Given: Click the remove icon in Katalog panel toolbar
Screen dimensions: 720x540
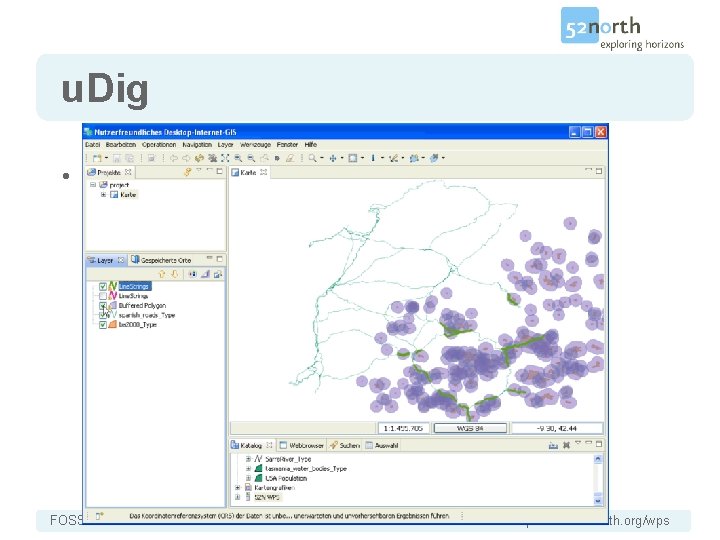Looking at the screenshot, I should (567, 445).
